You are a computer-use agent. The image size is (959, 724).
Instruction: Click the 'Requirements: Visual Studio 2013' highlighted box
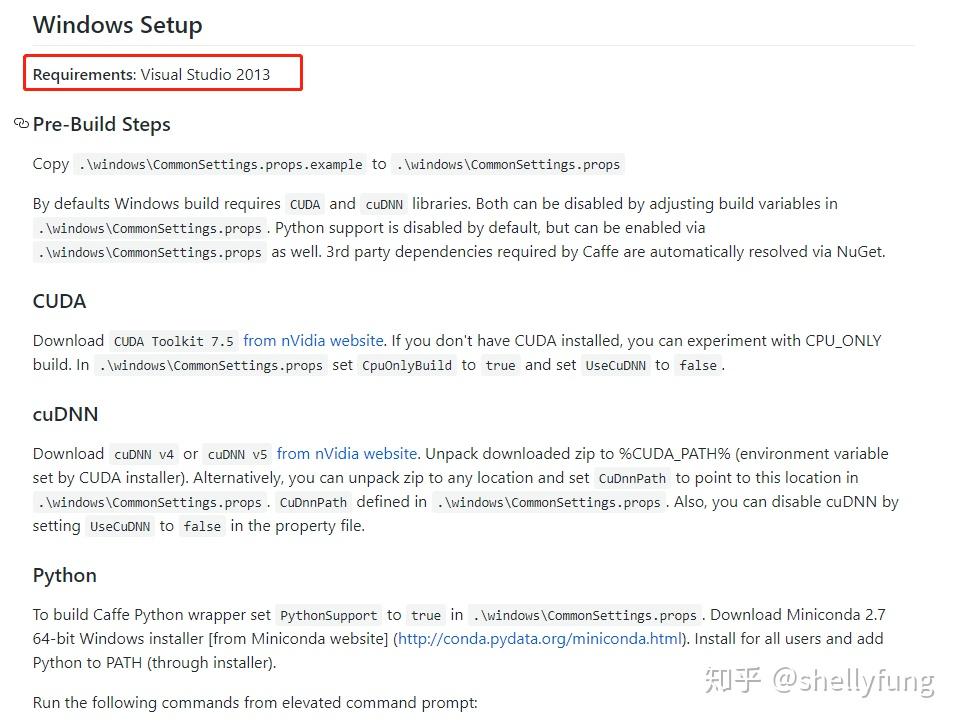[x=163, y=73]
